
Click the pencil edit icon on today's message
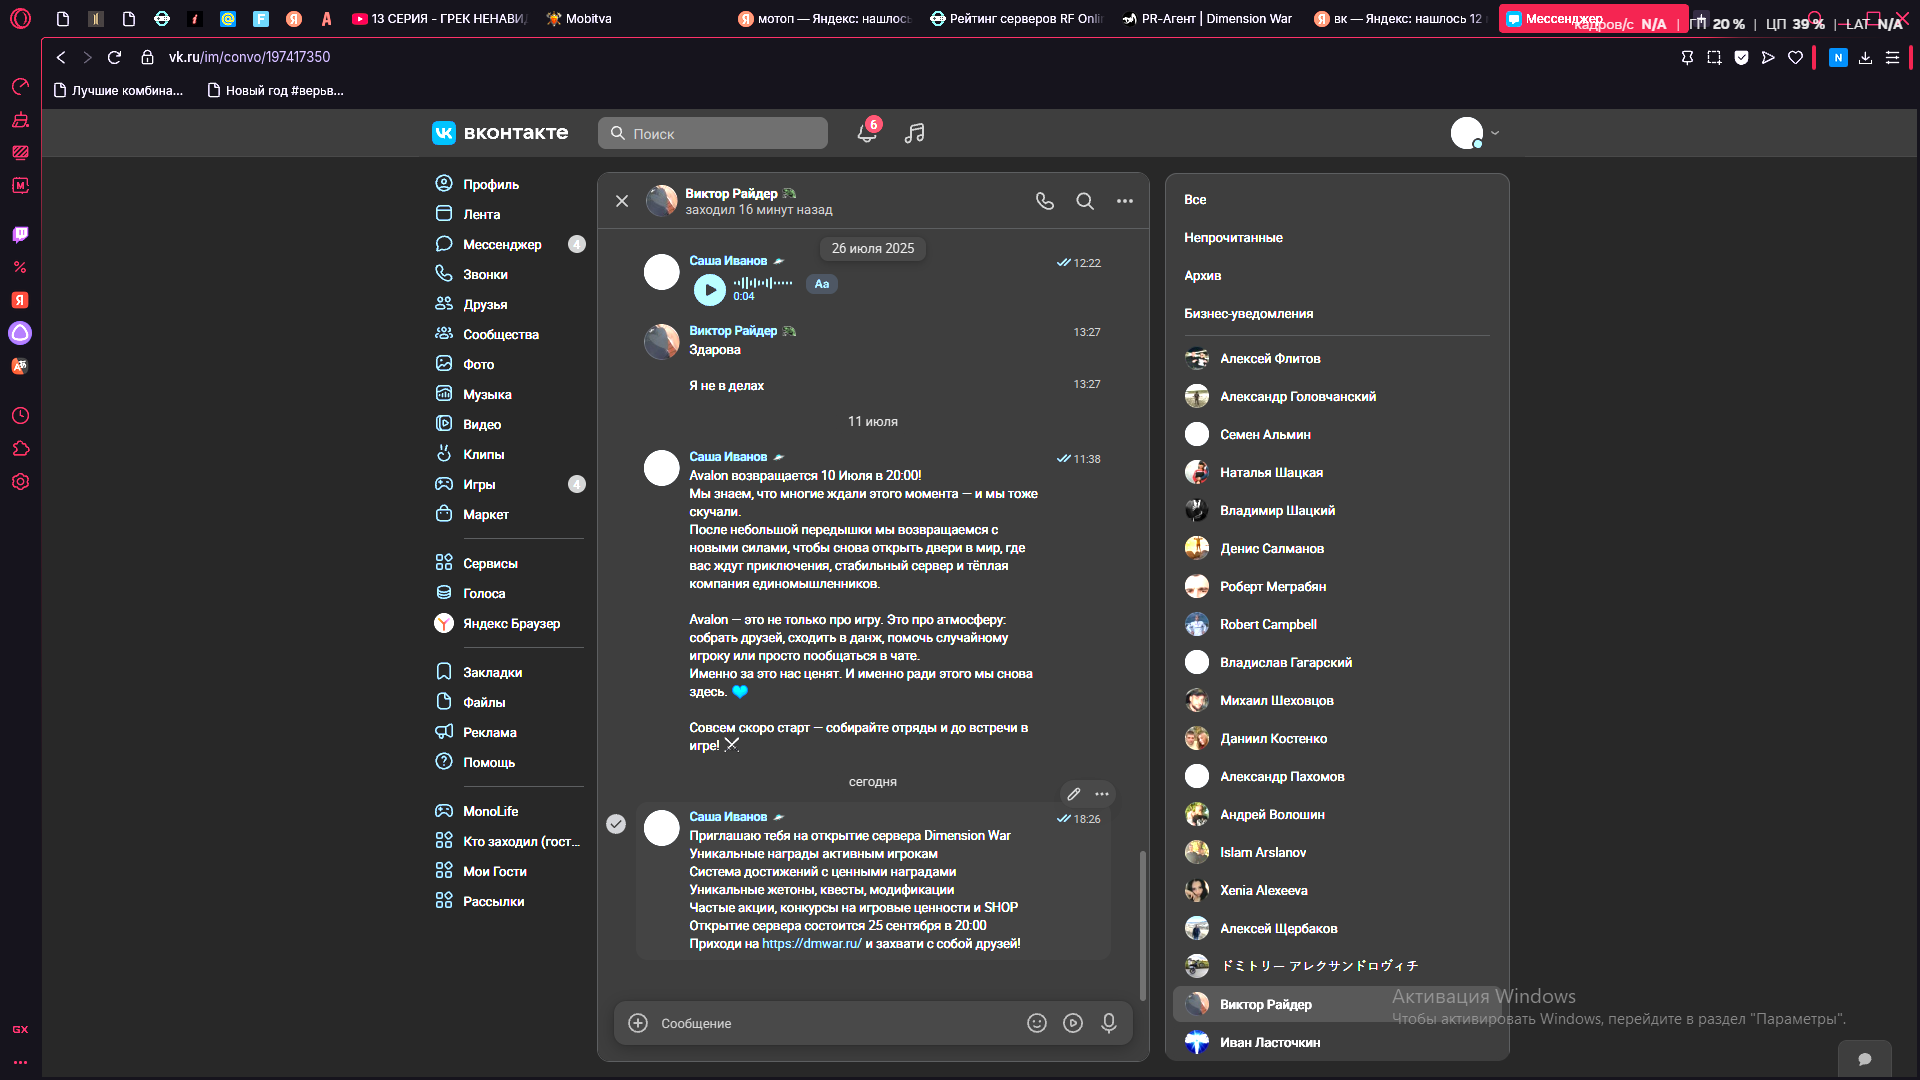1074,794
